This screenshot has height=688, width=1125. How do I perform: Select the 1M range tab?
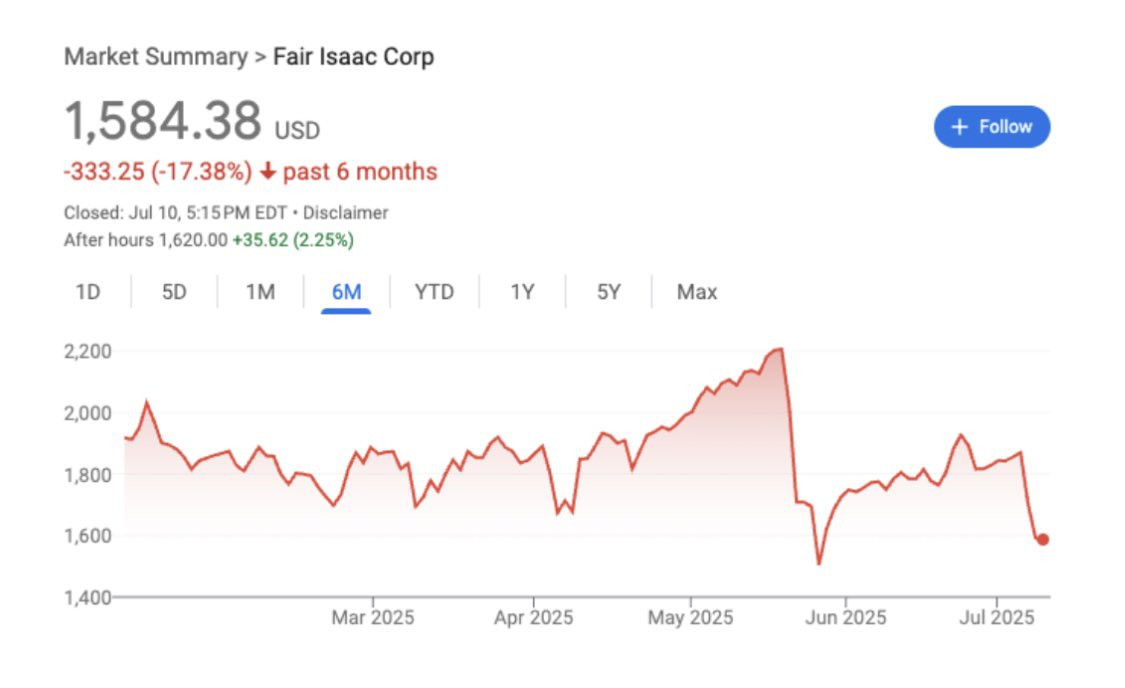pos(260,292)
